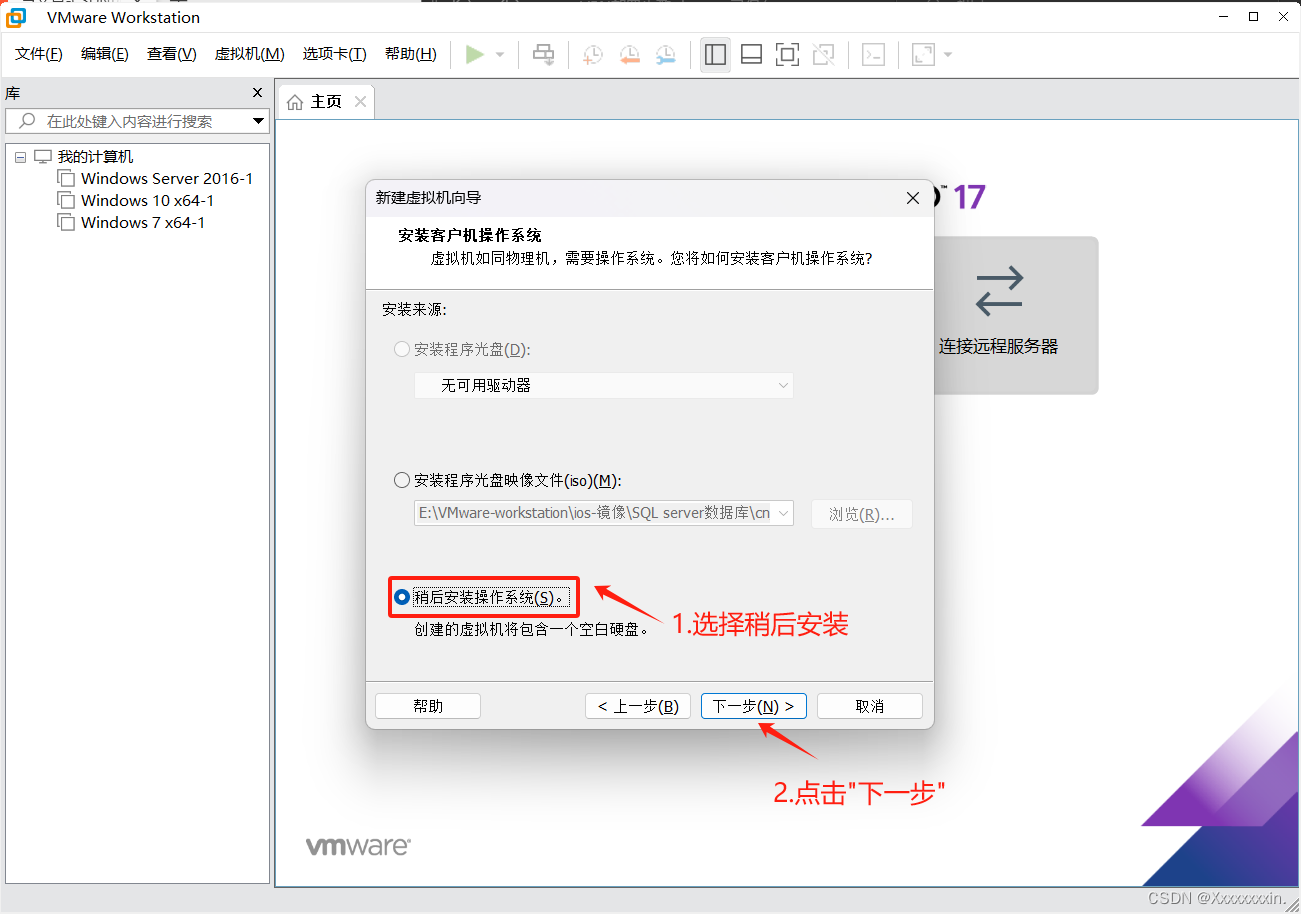Select Windows 7 x64-1 virtual machine
The image size is (1301, 914).
click(x=143, y=223)
